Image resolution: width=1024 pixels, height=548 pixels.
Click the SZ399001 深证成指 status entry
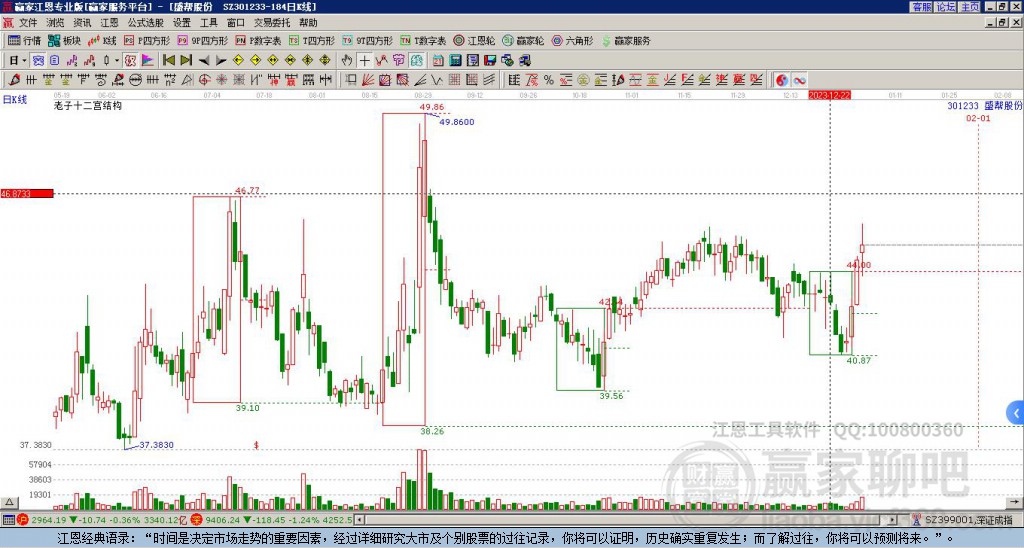pyautogui.click(x=968, y=520)
